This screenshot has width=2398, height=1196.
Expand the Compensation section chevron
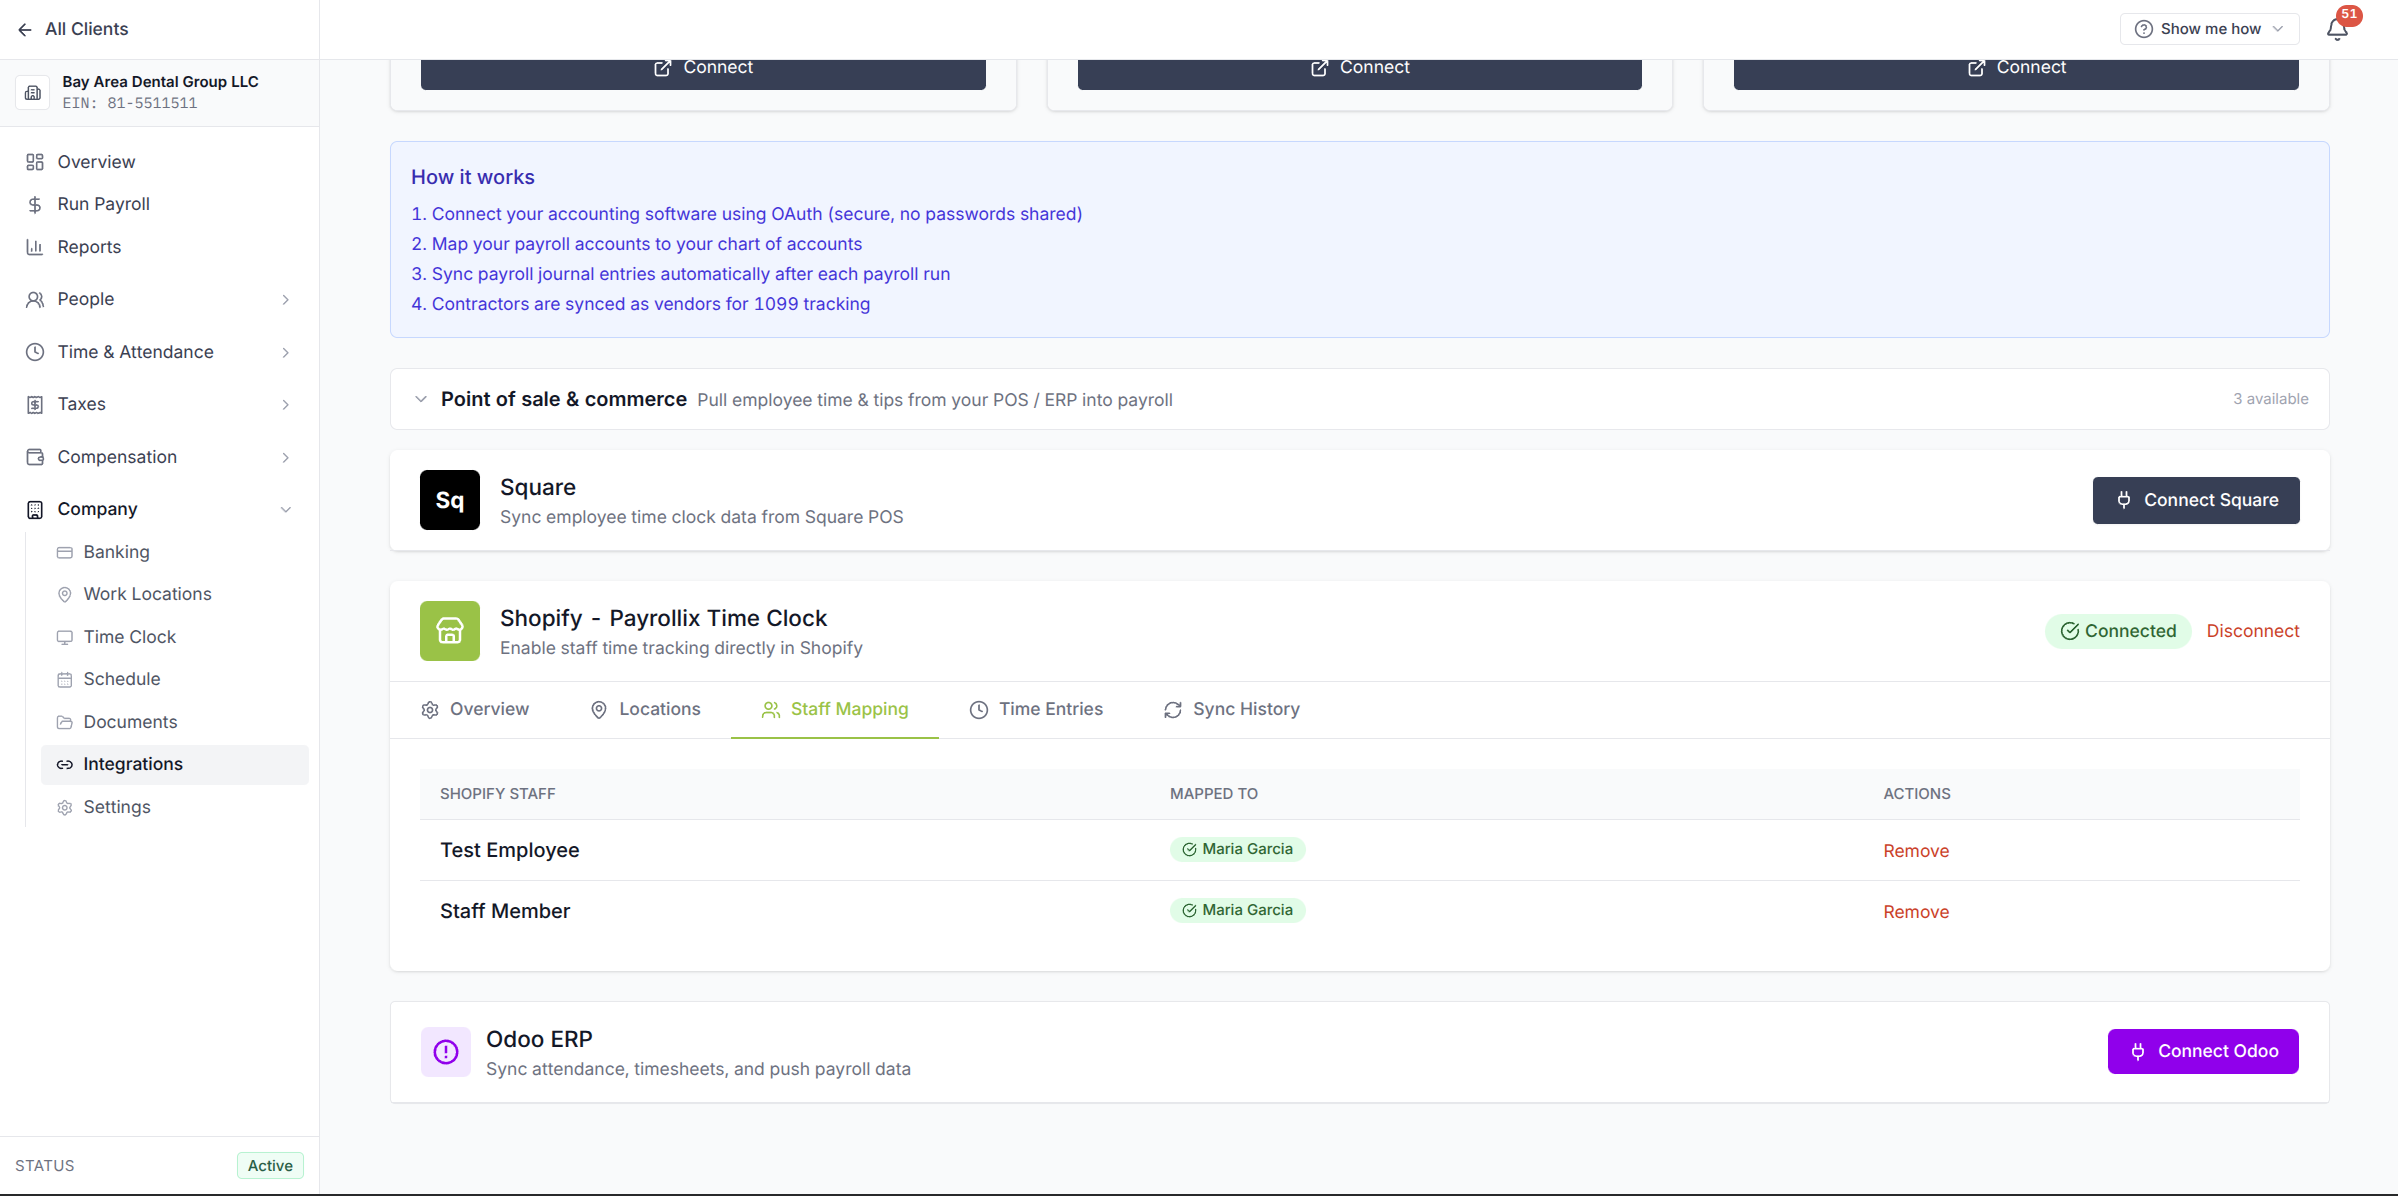(286, 457)
